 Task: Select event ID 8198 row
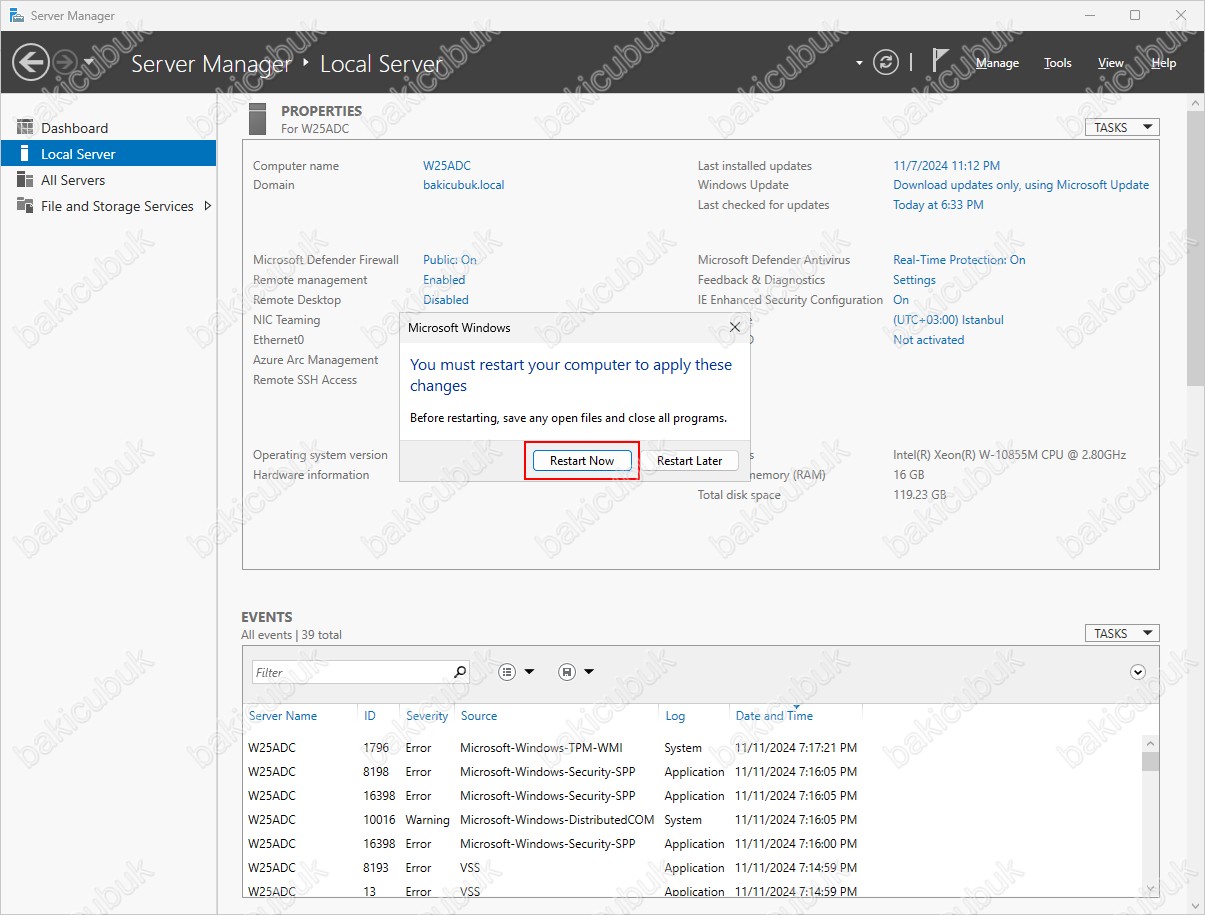tap(692, 772)
